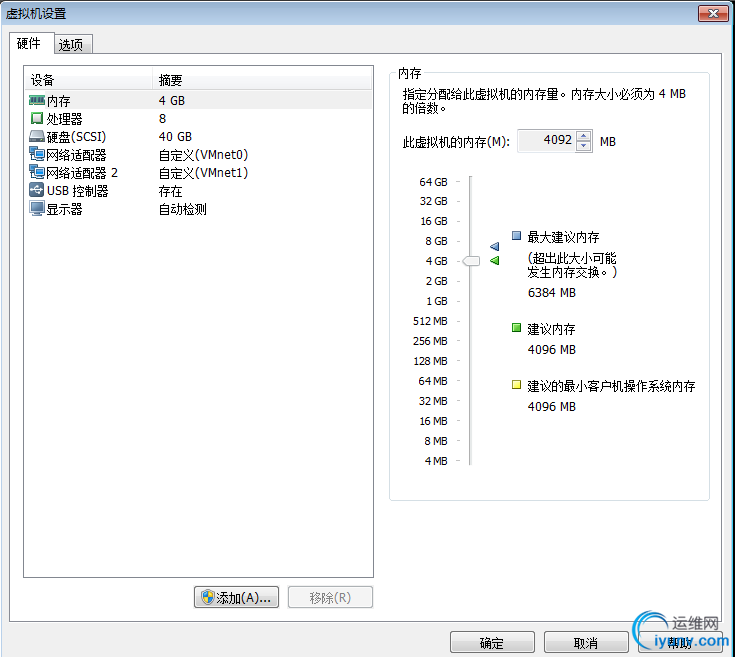Viewport: 735px width, 657px height.
Task: Click the 设备 column header
Action: pyautogui.click(x=89, y=80)
